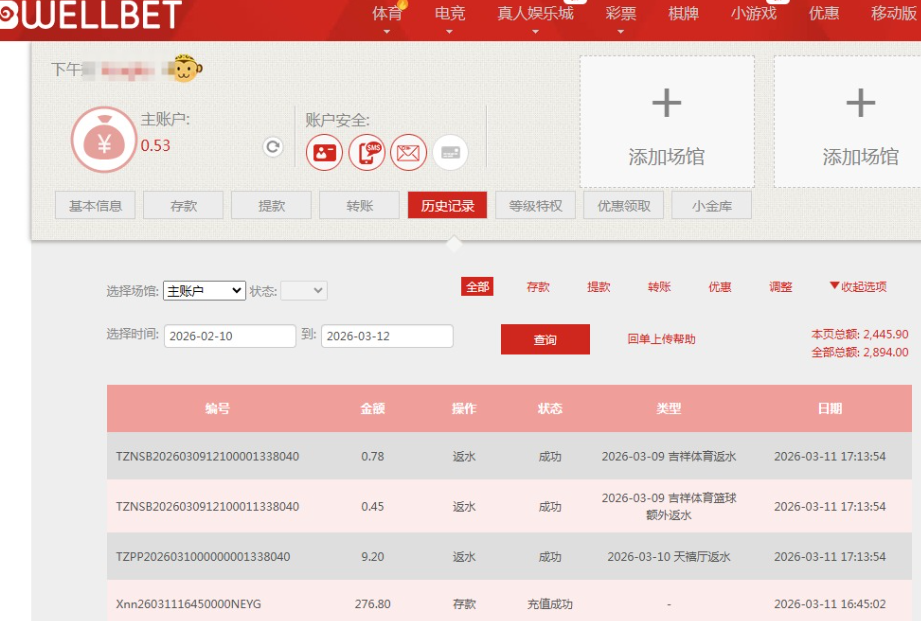Open the 主账户 venue selector dropdown

tap(203, 288)
